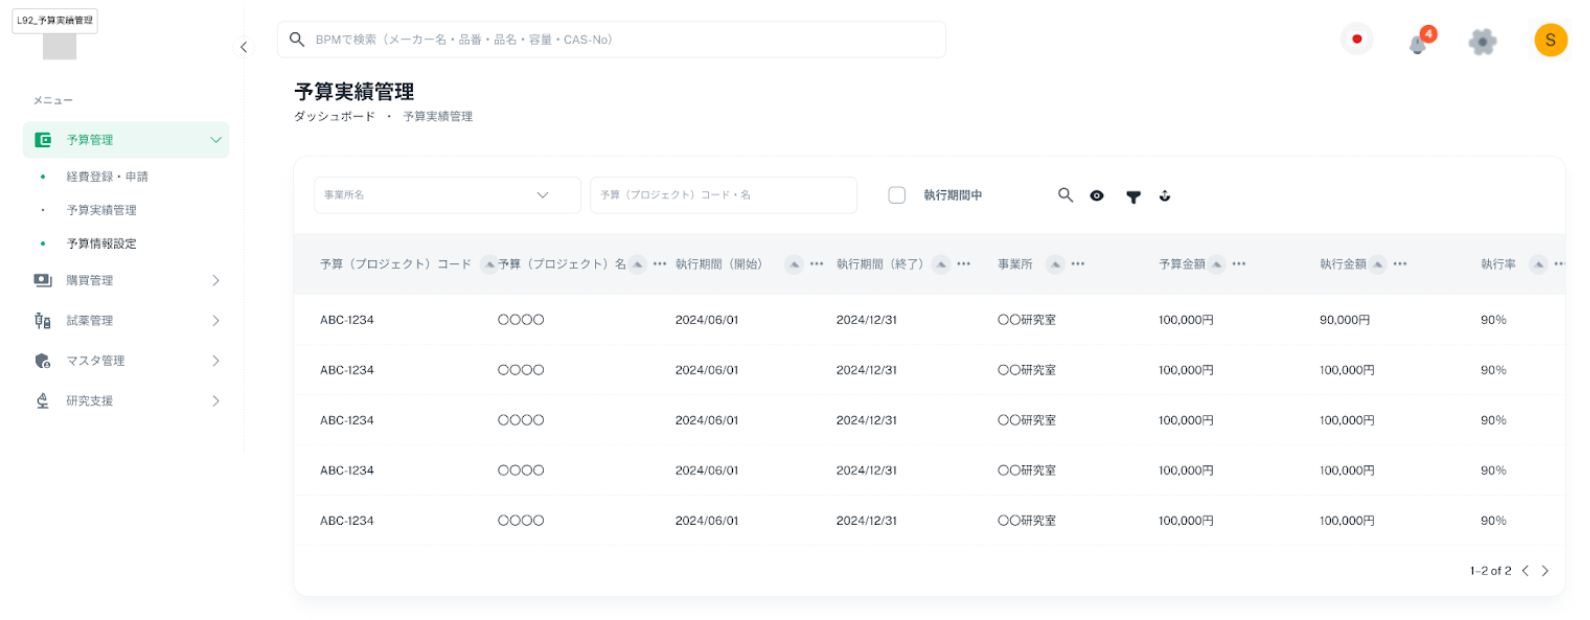
Task: Click the 予算(プロジェクト)コード・名 input field
Action: (723, 195)
